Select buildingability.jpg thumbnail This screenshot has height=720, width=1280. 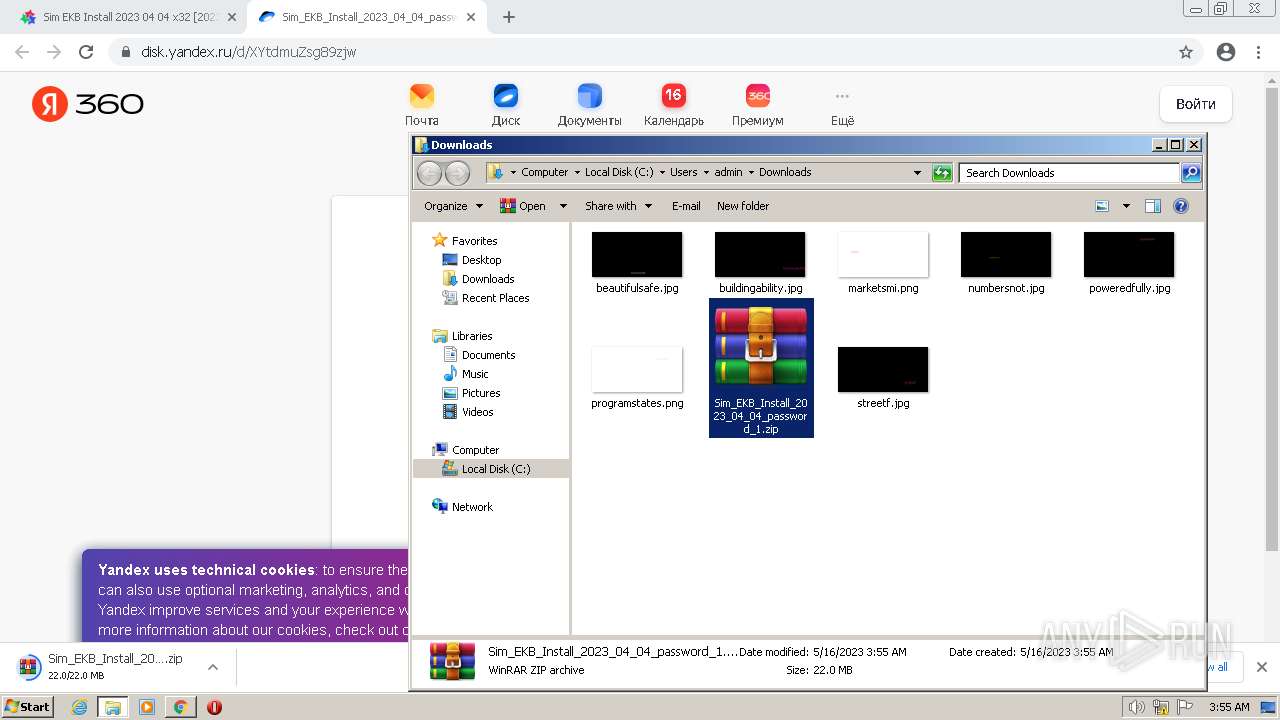760,255
